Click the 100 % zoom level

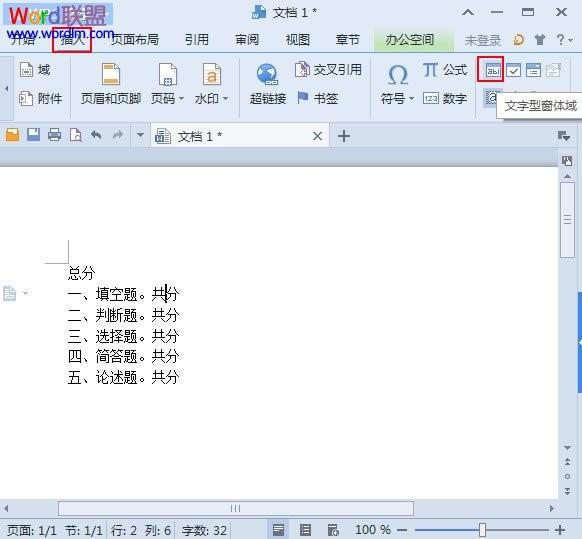tap(373, 530)
